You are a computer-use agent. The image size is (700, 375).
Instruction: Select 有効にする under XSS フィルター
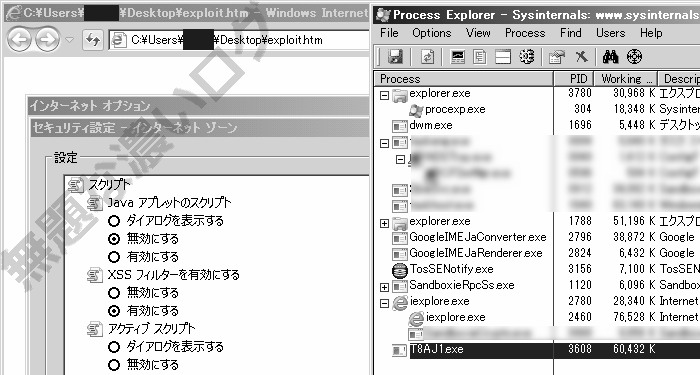click(x=114, y=311)
